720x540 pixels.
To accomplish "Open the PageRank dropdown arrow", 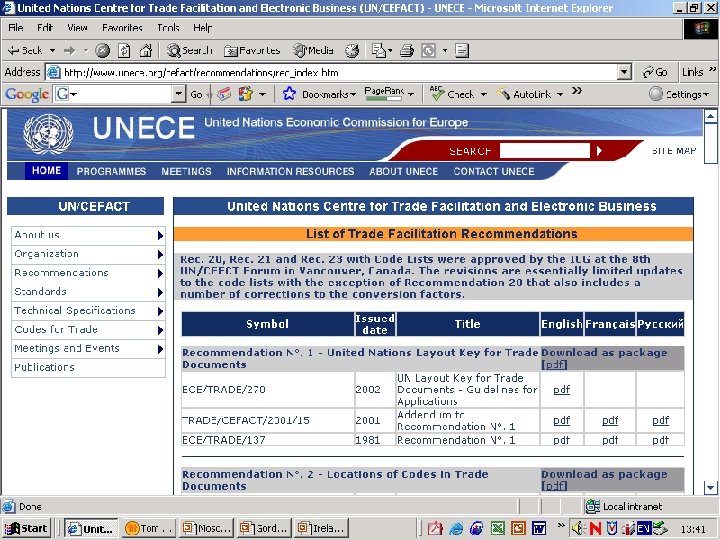I will click(411, 95).
